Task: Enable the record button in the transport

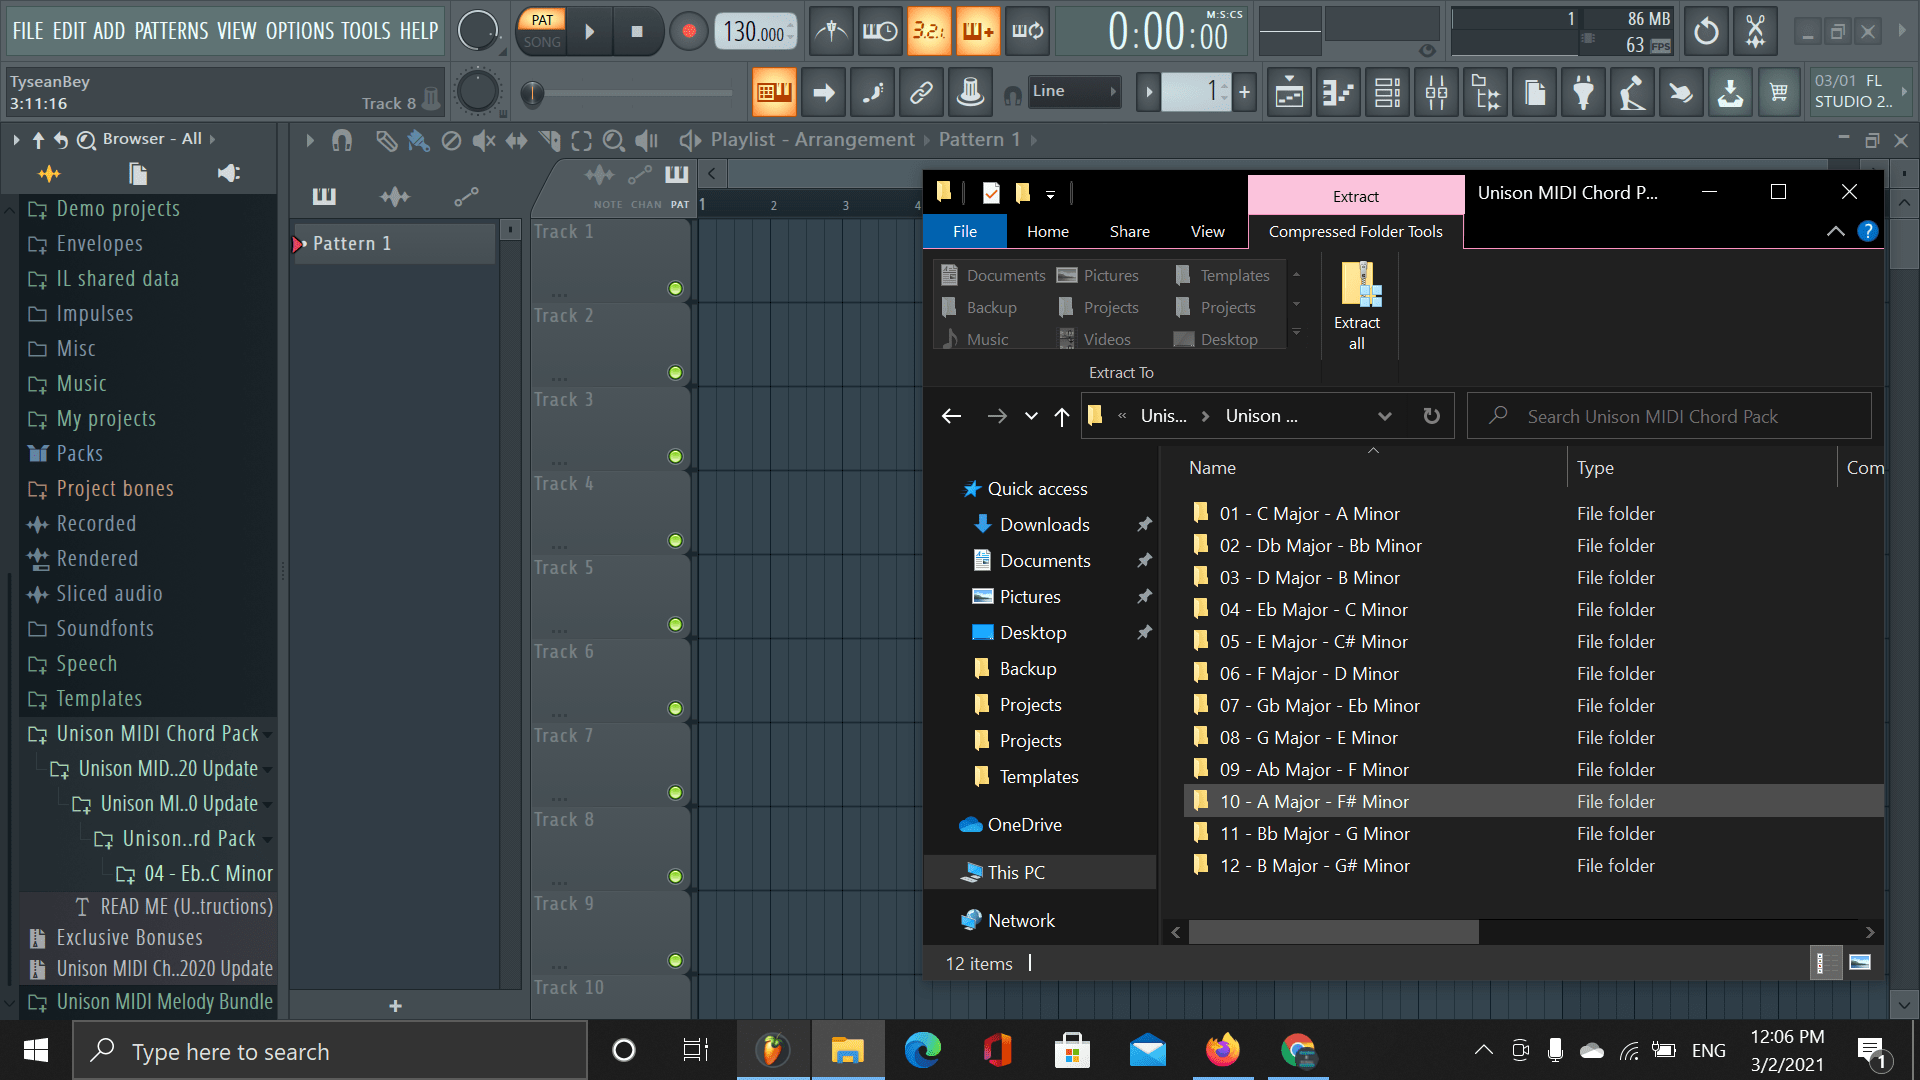Action: coord(688,31)
